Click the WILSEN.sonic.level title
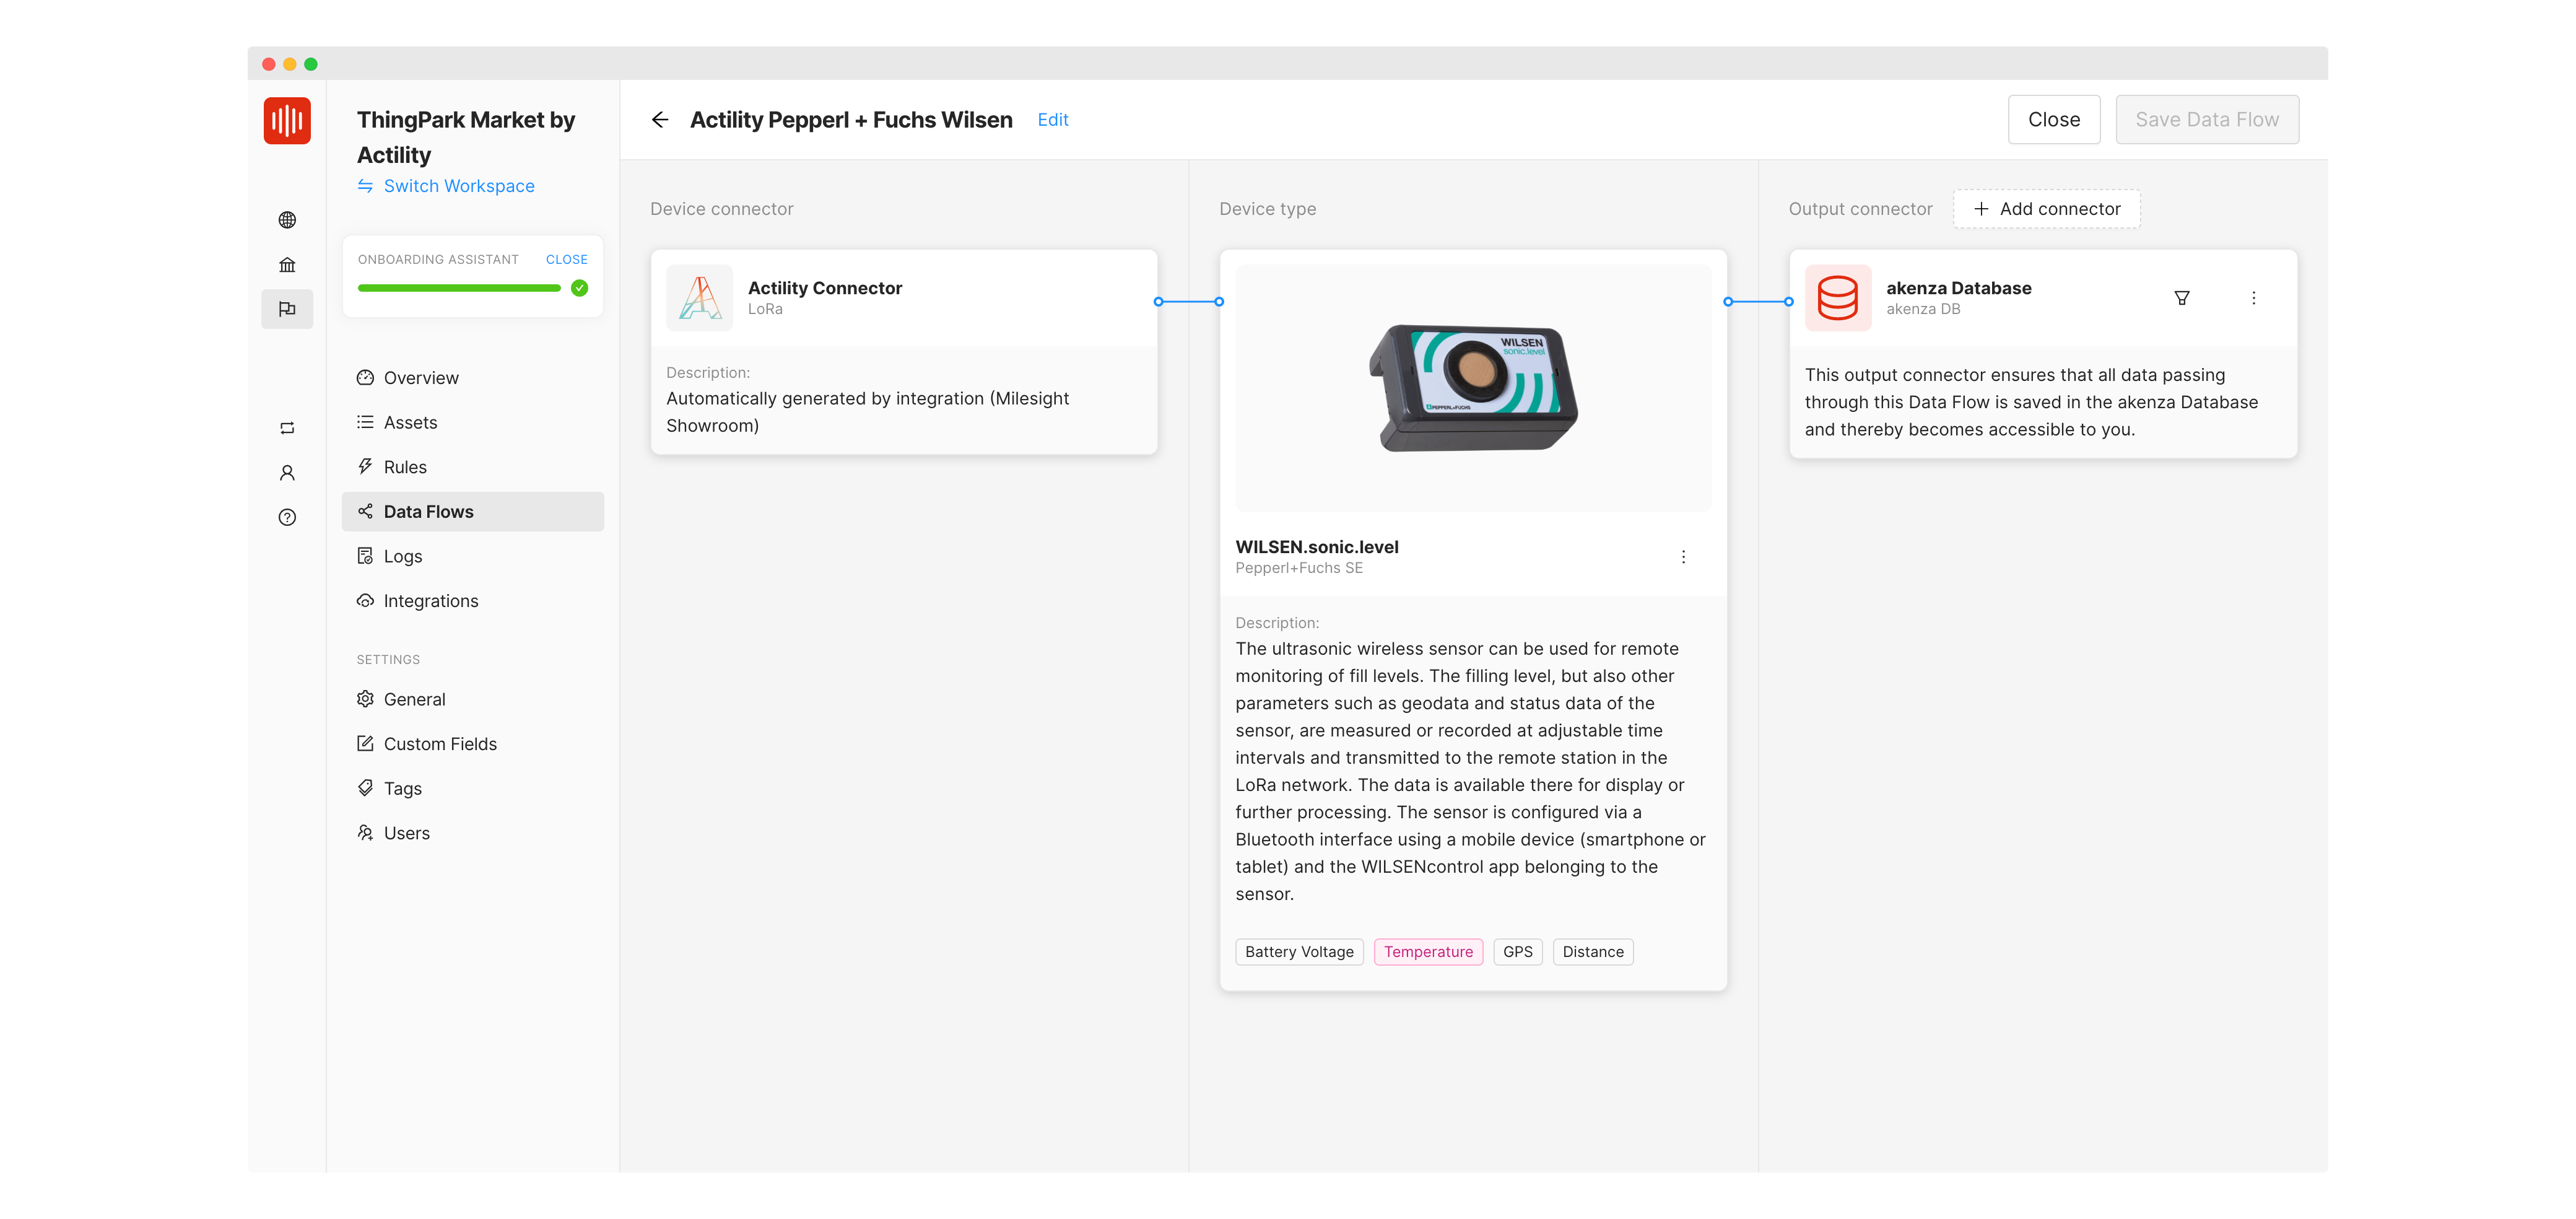 click(x=1317, y=547)
